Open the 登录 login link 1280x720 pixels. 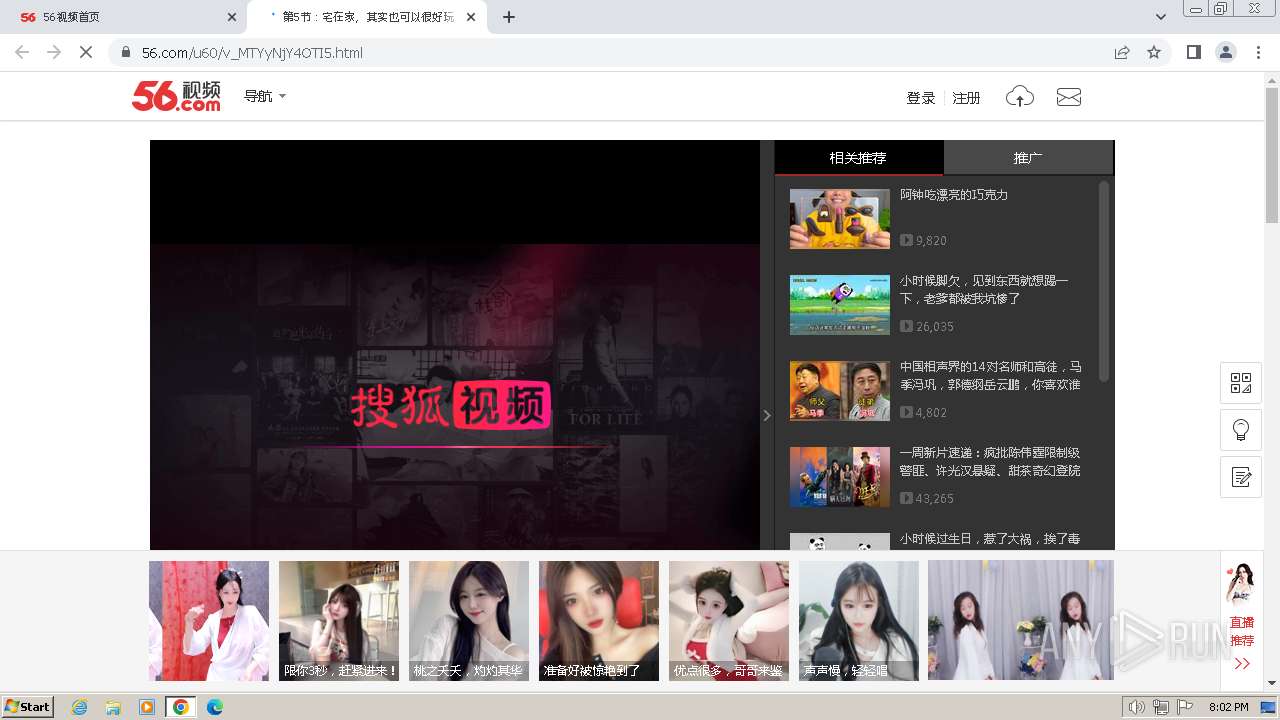920,98
